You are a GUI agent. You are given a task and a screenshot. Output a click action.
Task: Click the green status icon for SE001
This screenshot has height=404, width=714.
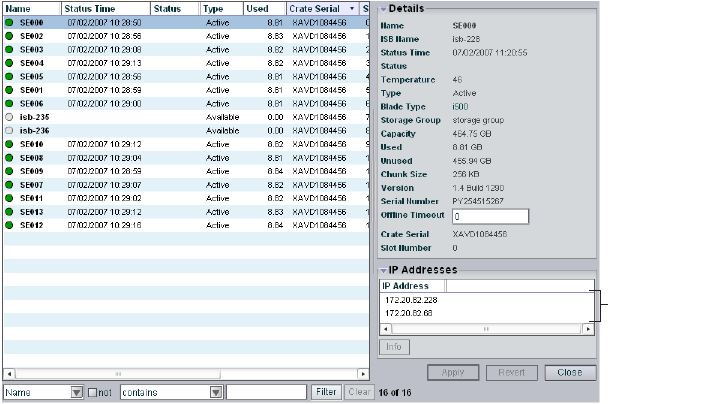click(9, 90)
